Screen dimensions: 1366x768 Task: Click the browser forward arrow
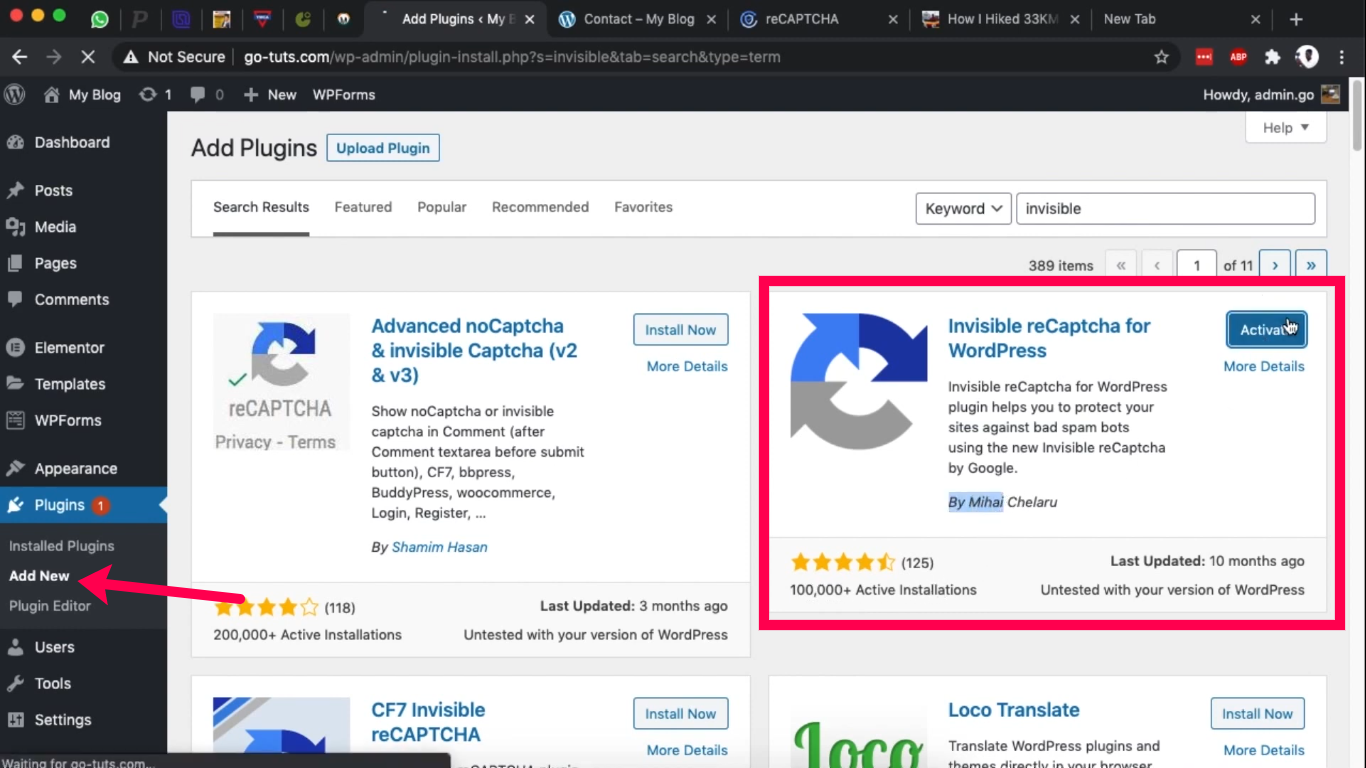54,57
